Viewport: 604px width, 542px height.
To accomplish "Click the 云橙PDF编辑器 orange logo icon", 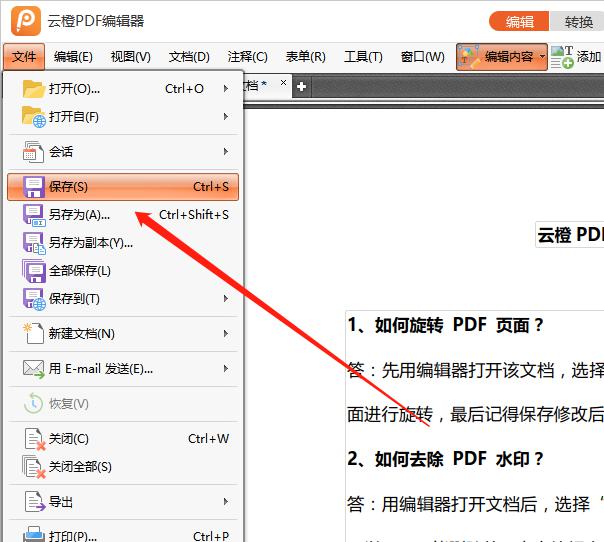I will click(x=26, y=21).
